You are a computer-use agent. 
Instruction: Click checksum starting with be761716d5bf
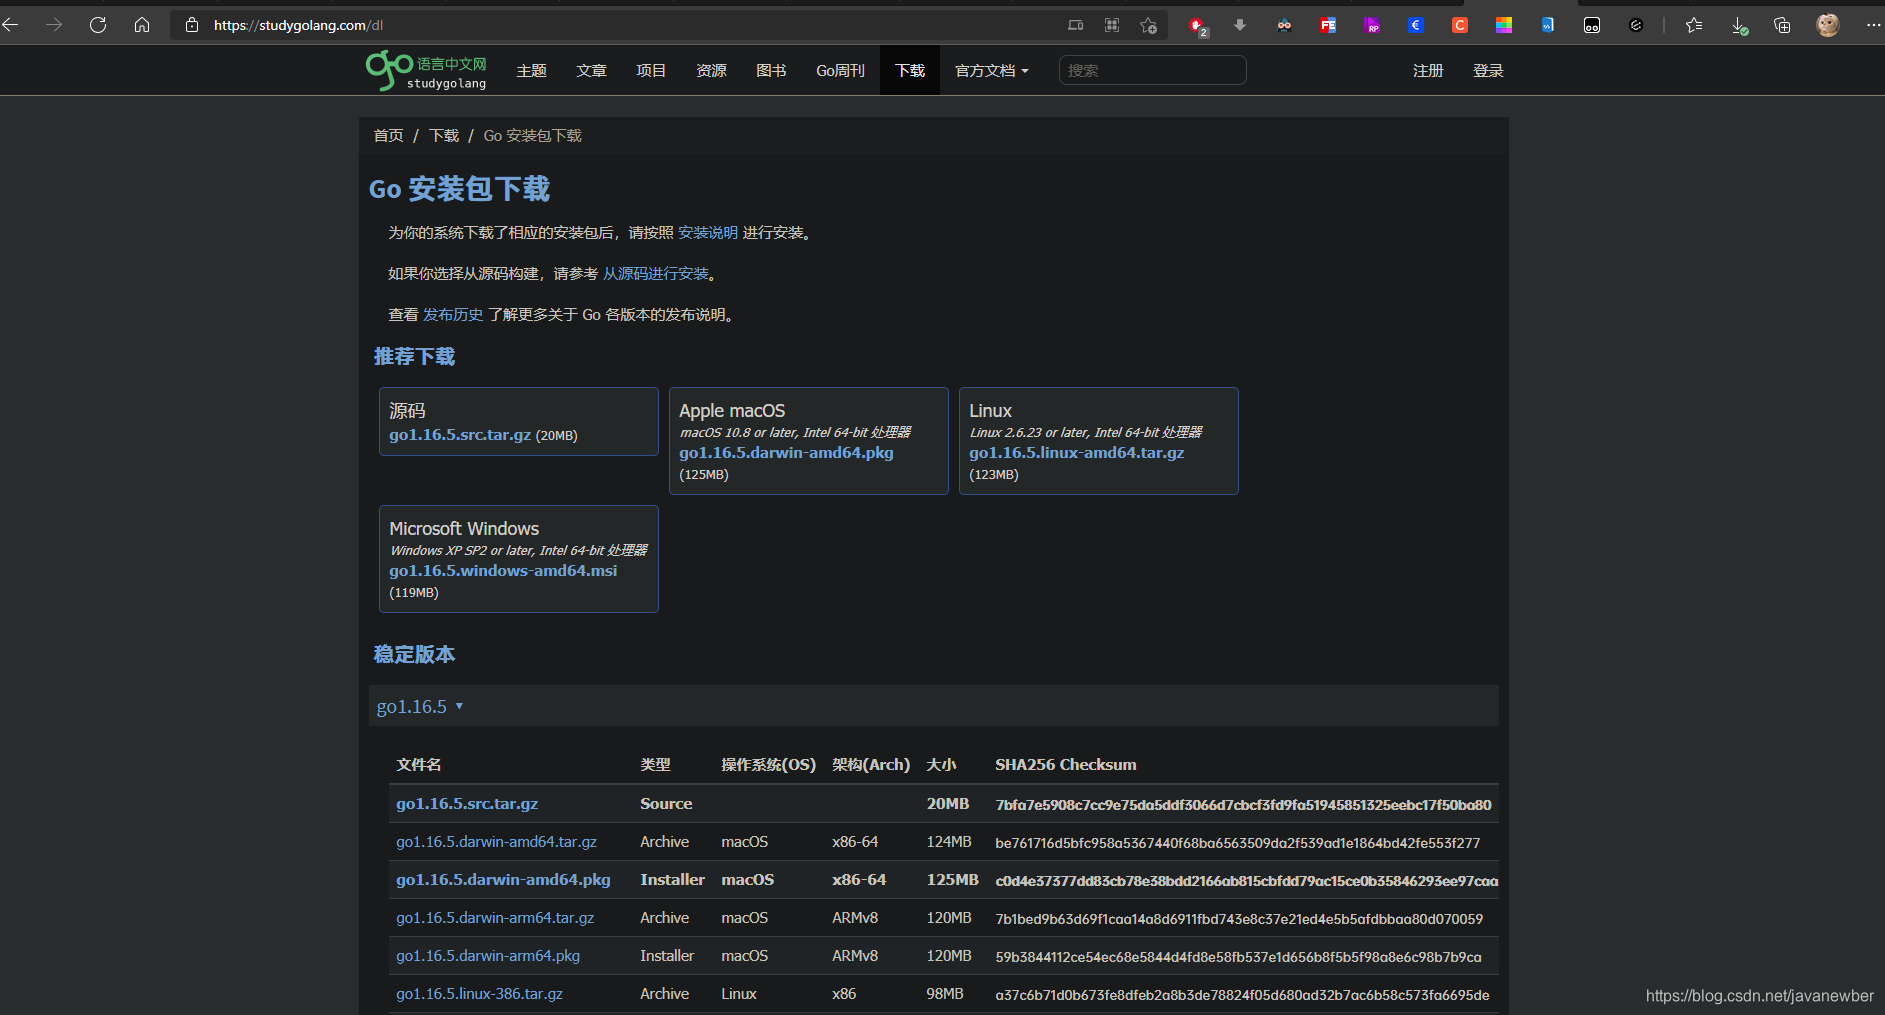pyautogui.click(x=1237, y=843)
